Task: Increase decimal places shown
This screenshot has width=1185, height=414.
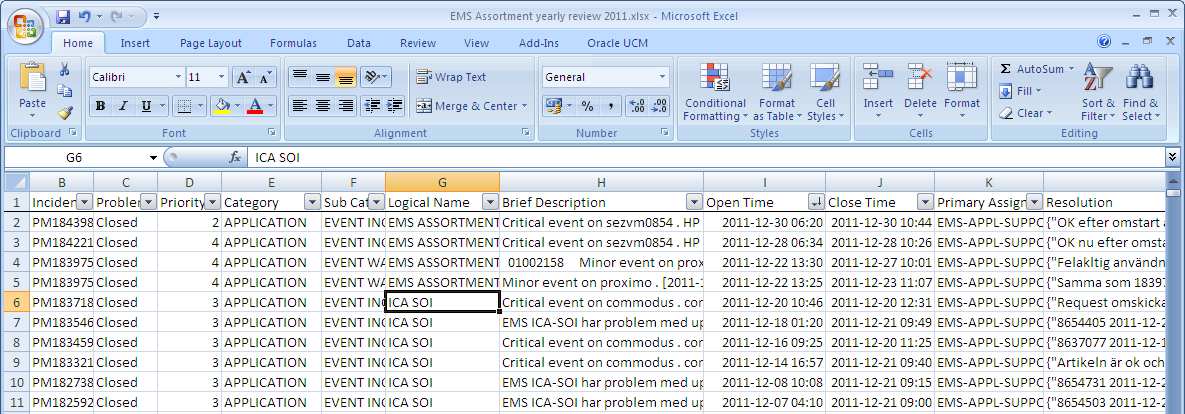Action: 637,106
